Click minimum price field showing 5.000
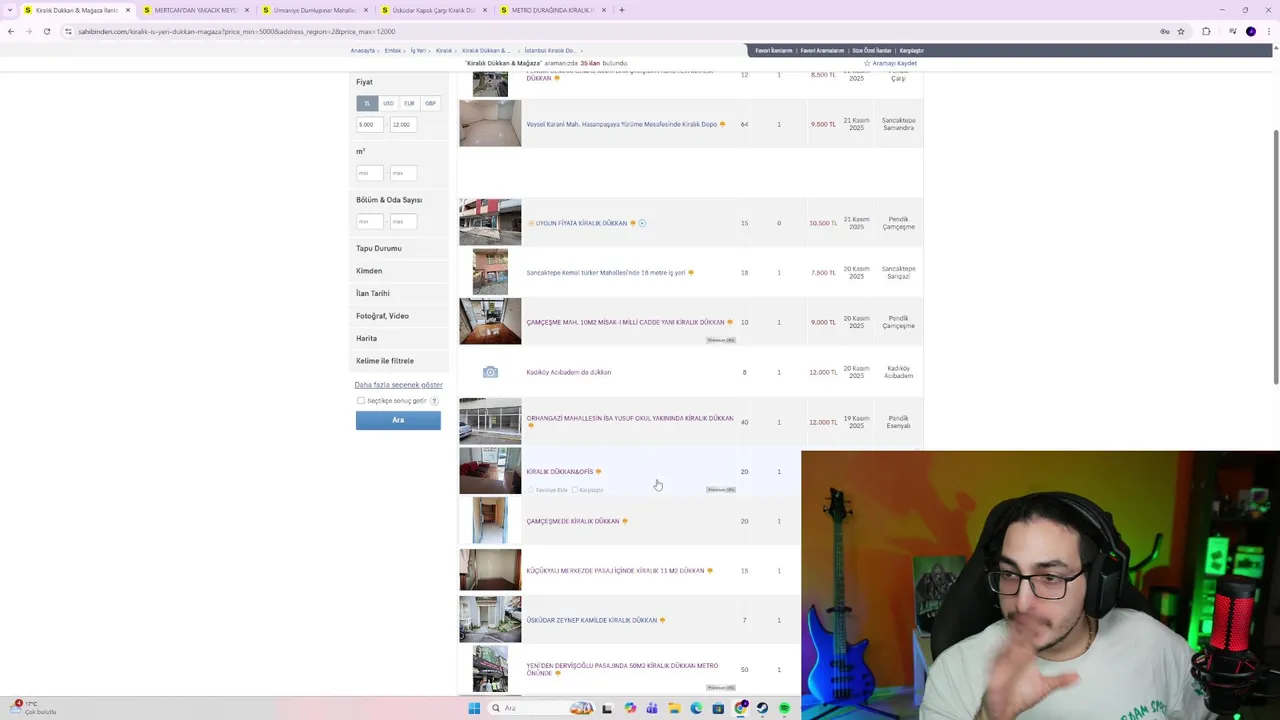 pyautogui.click(x=370, y=125)
